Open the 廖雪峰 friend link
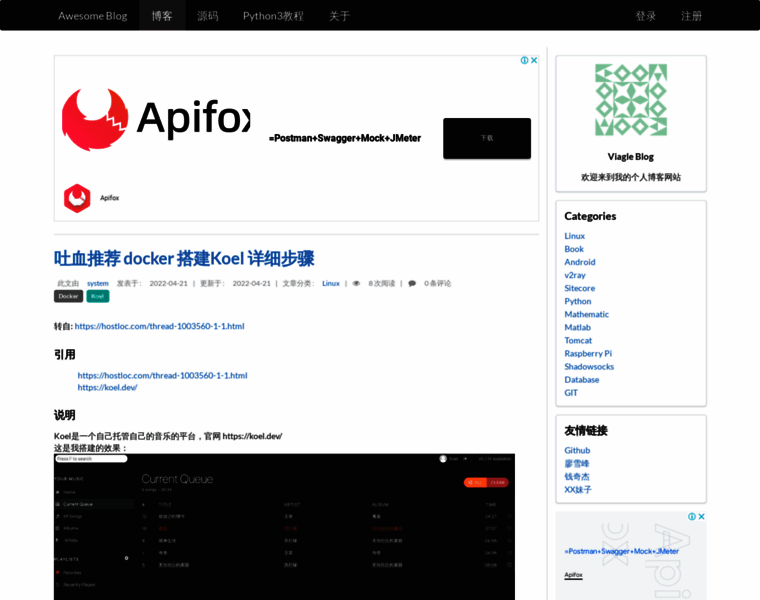 [577, 464]
